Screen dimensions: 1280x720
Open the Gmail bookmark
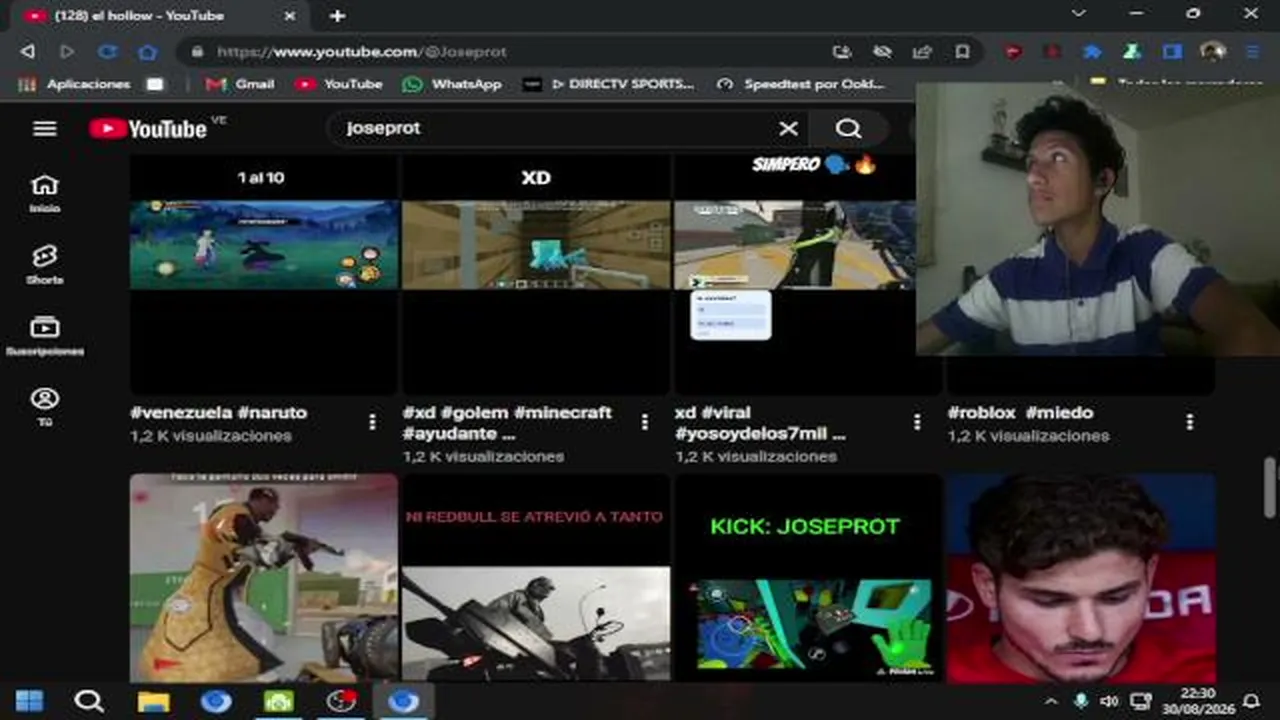[x=240, y=84]
